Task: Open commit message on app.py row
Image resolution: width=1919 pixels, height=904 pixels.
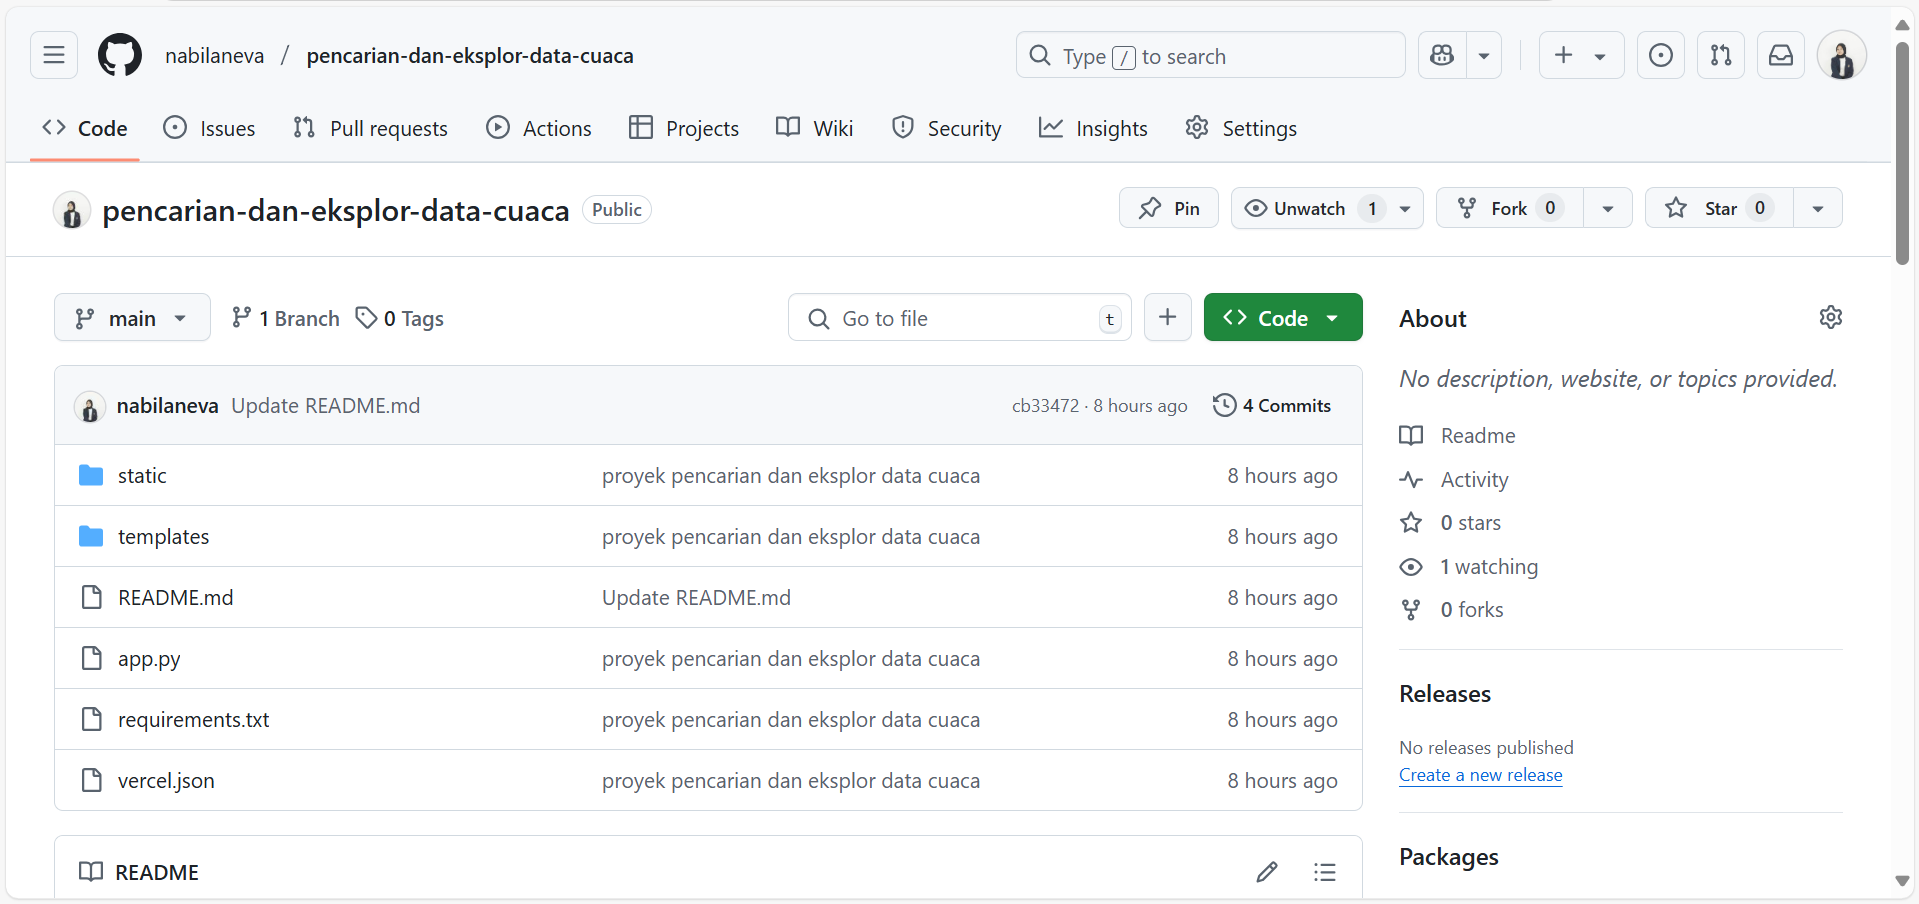Action: point(791,658)
